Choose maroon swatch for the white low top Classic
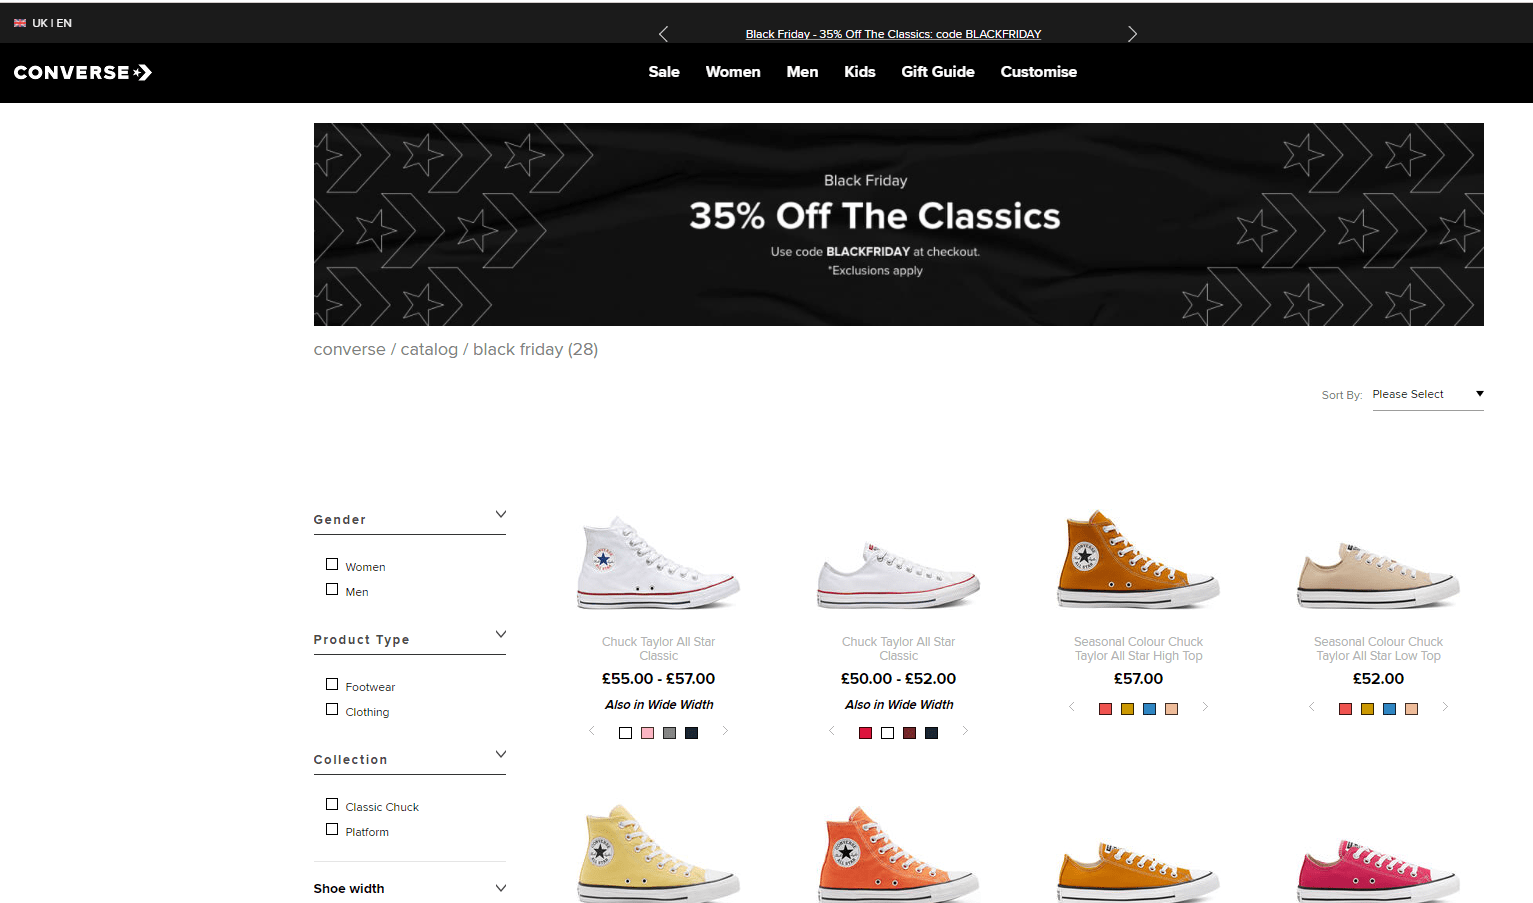This screenshot has width=1533, height=903. point(909,733)
